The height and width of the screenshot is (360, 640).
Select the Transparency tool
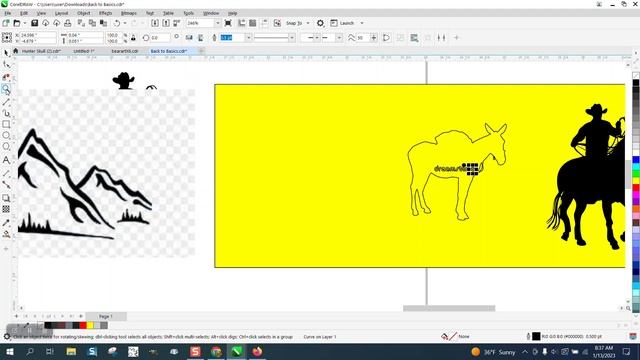(6, 209)
